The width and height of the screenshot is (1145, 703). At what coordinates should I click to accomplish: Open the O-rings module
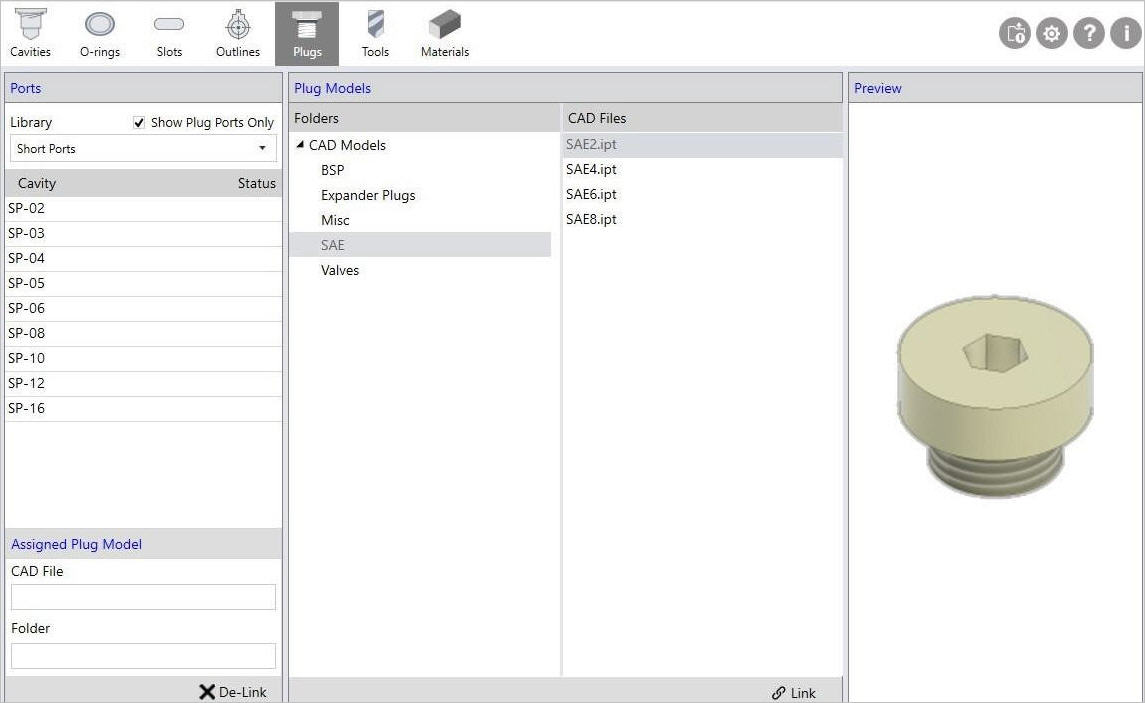pyautogui.click(x=99, y=33)
